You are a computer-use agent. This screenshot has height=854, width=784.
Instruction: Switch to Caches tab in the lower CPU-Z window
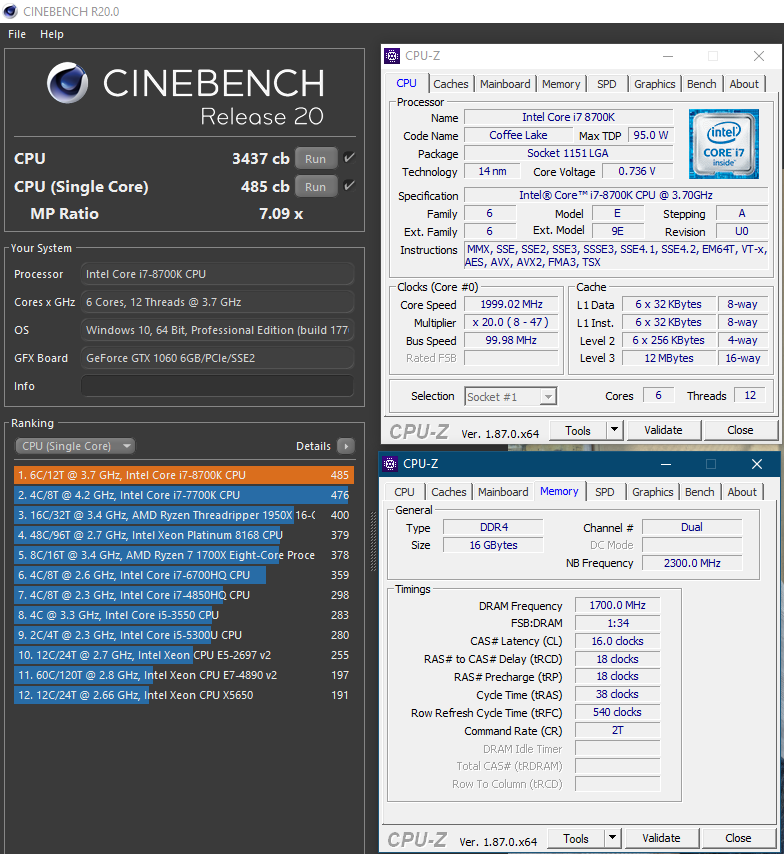(x=448, y=492)
